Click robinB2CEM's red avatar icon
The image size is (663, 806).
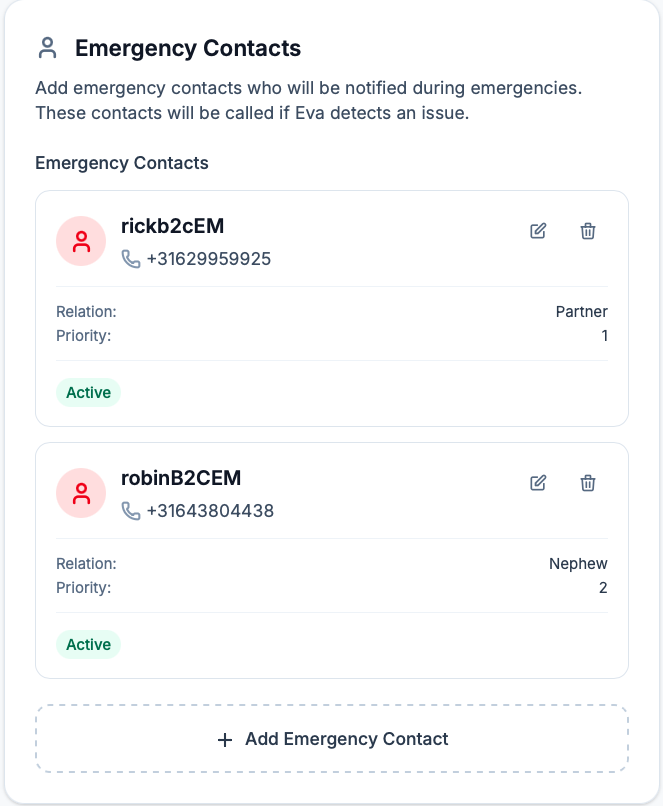pos(81,493)
